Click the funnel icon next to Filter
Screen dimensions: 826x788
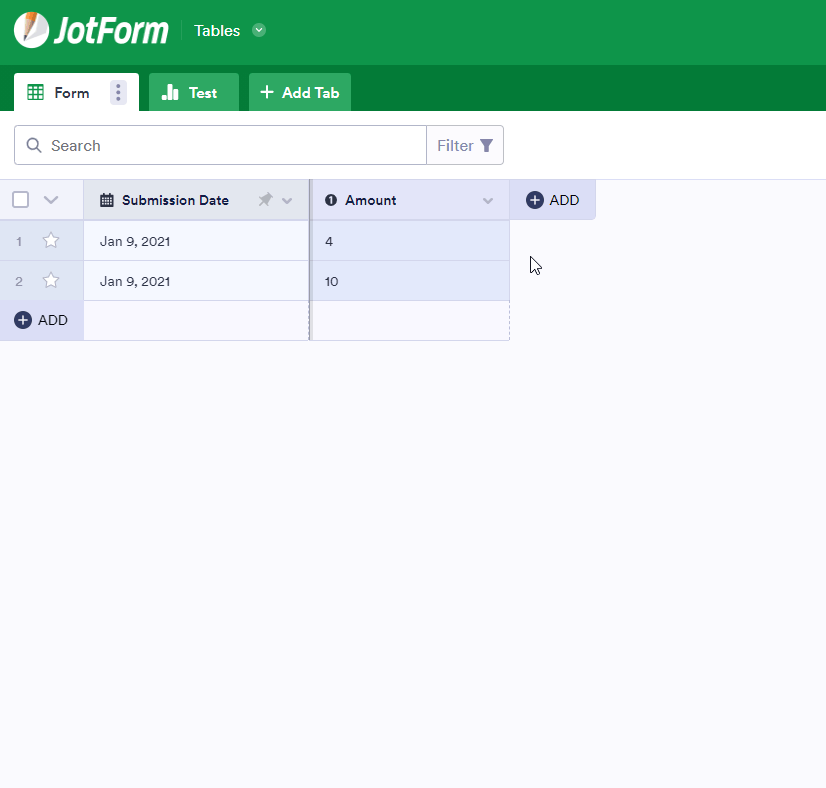coord(487,144)
